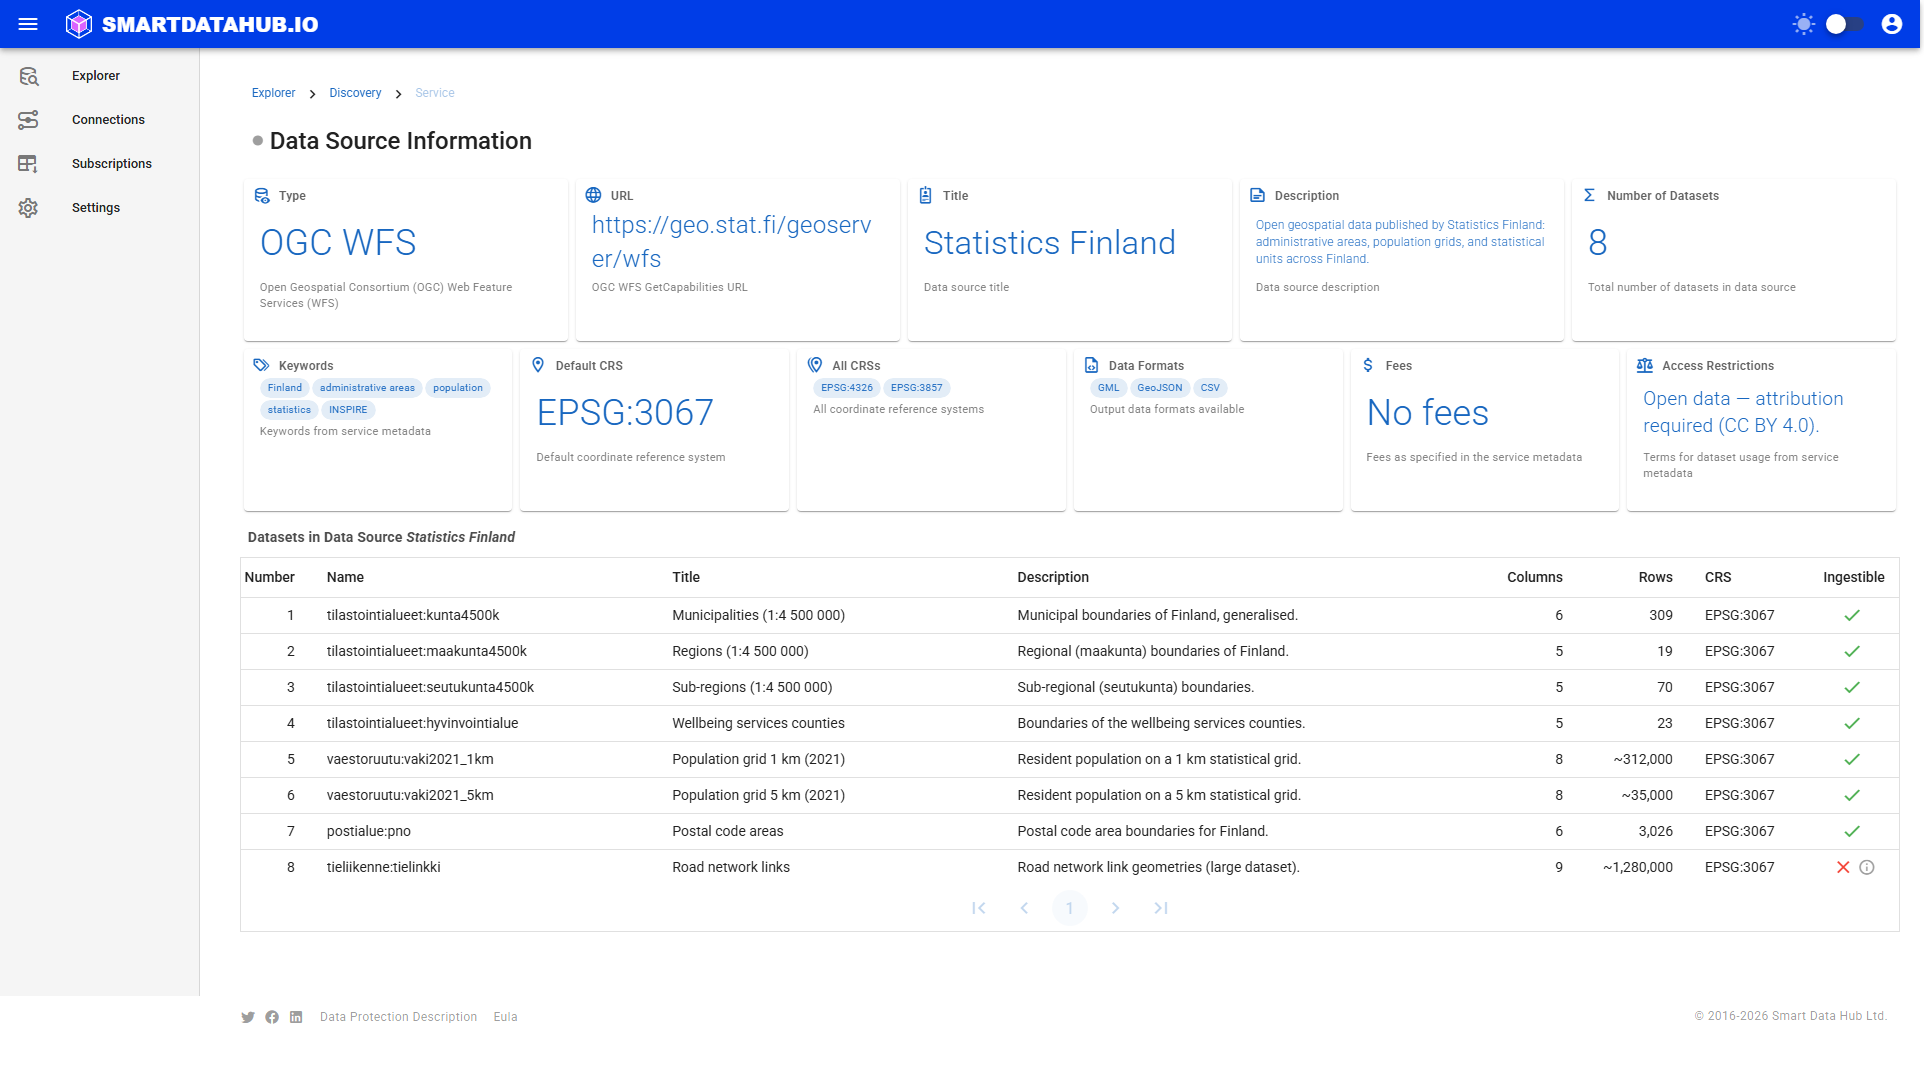Viewport: 1924px width, 1080px height.
Task: Open the Twitter footer icon
Action: tap(248, 1017)
